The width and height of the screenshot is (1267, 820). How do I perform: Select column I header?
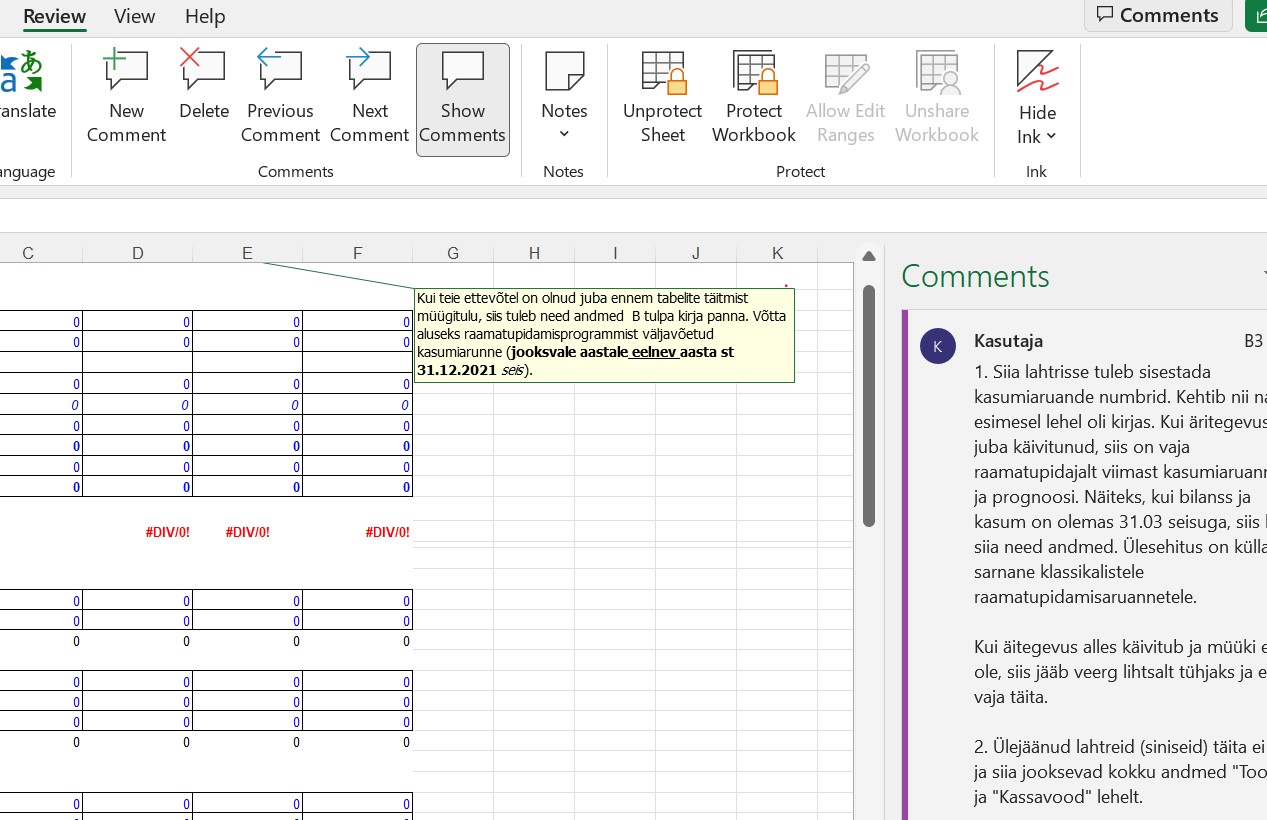[x=615, y=253]
